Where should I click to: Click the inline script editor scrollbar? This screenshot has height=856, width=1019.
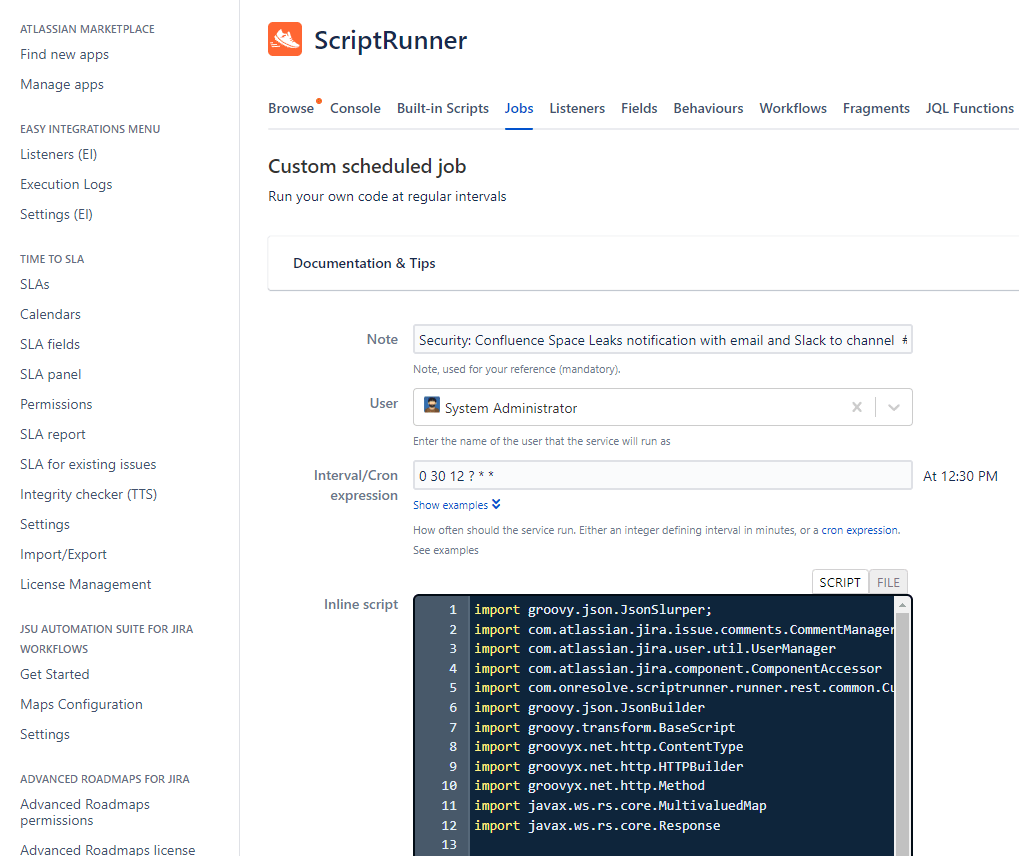coord(902,720)
